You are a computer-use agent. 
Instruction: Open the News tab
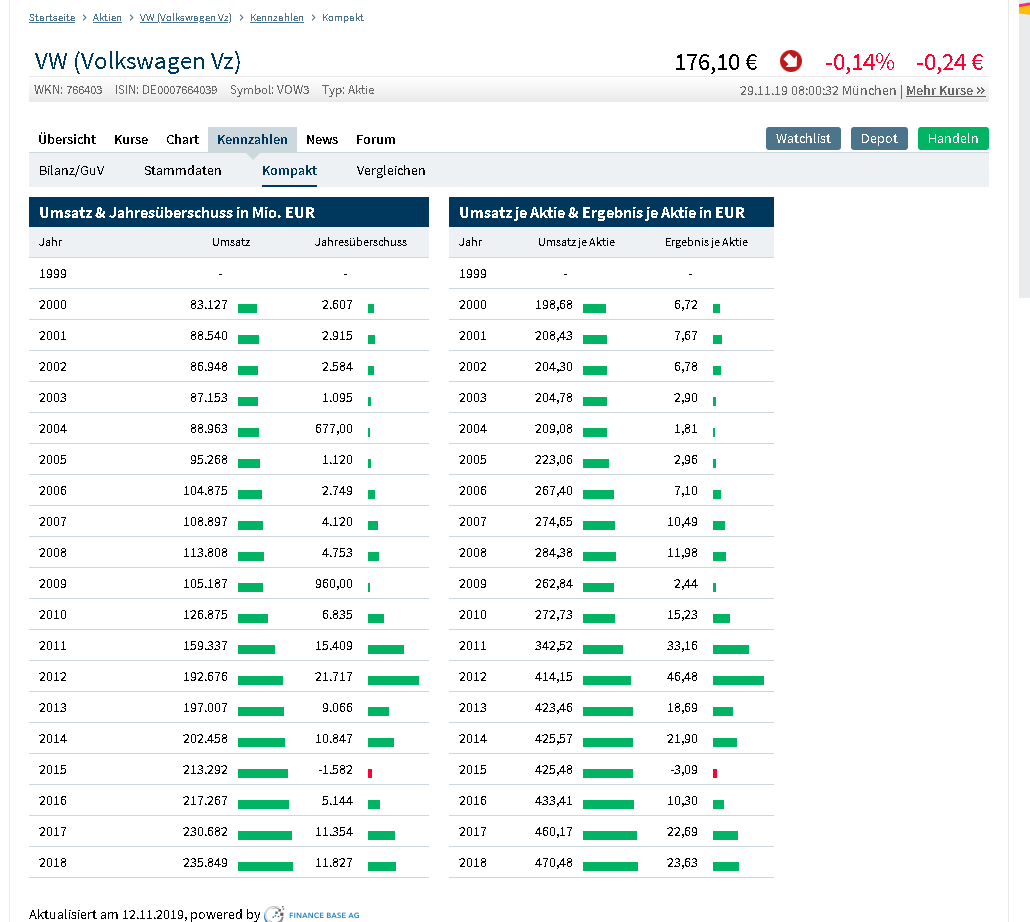coord(322,140)
